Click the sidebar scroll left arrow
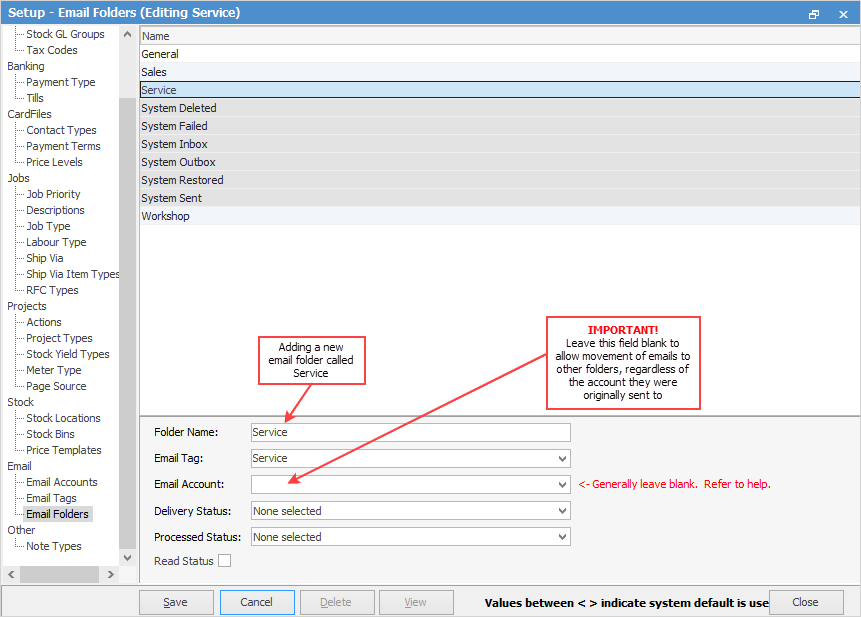 [x=11, y=574]
